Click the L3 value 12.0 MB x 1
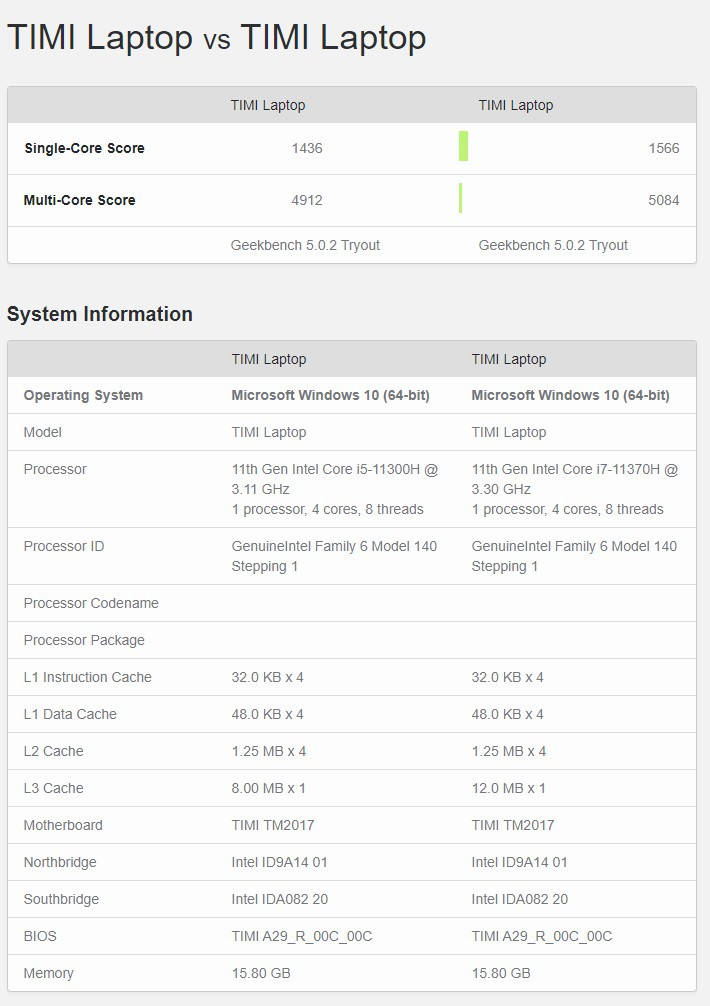The width and height of the screenshot is (710, 1006). coord(509,788)
